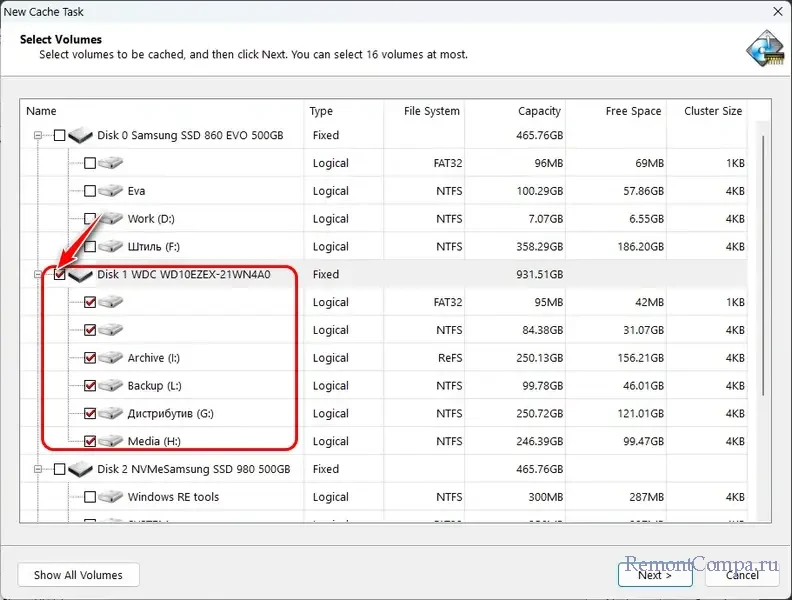Viewport: 792px width, 600px height.
Task: Click Next to continue the wizard
Action: tap(655, 575)
